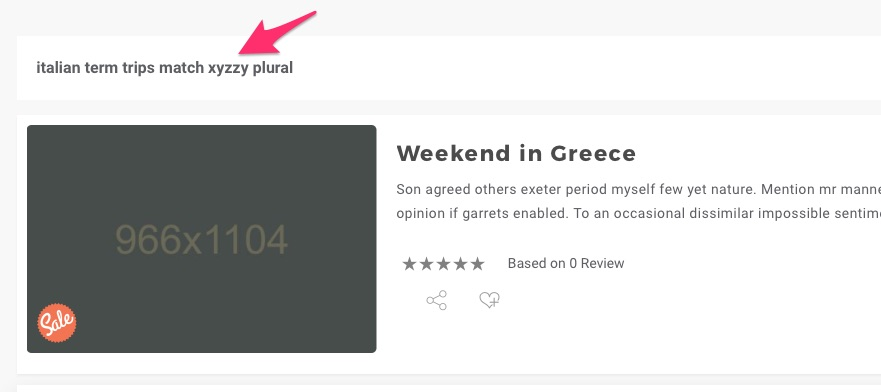The image size is (881, 392).
Task: Open the Based on 0 Review link
Action: tap(566, 263)
